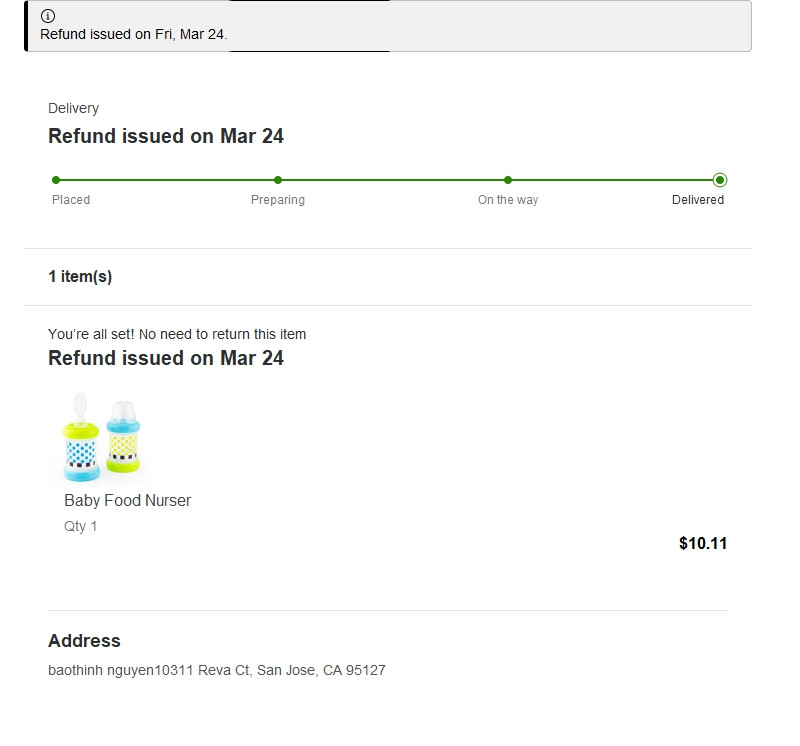800x746 pixels.
Task: Click the Delivered label text
Action: (697, 200)
